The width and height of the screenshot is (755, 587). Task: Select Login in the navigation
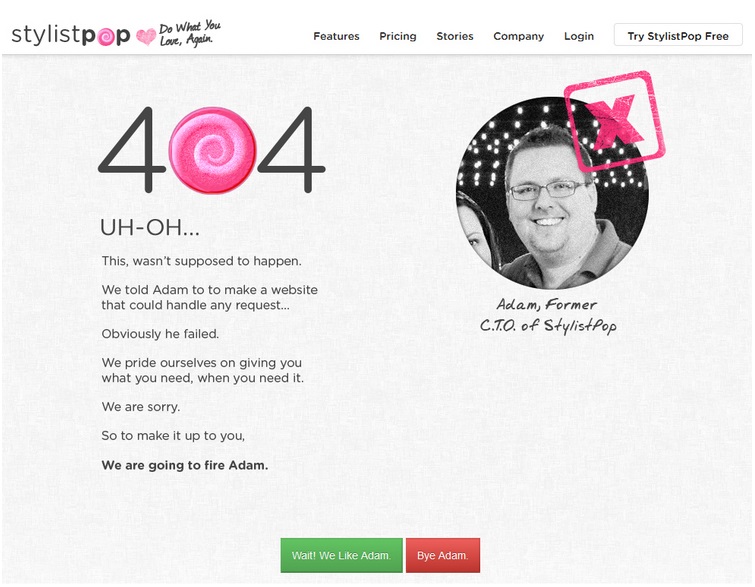[579, 37]
